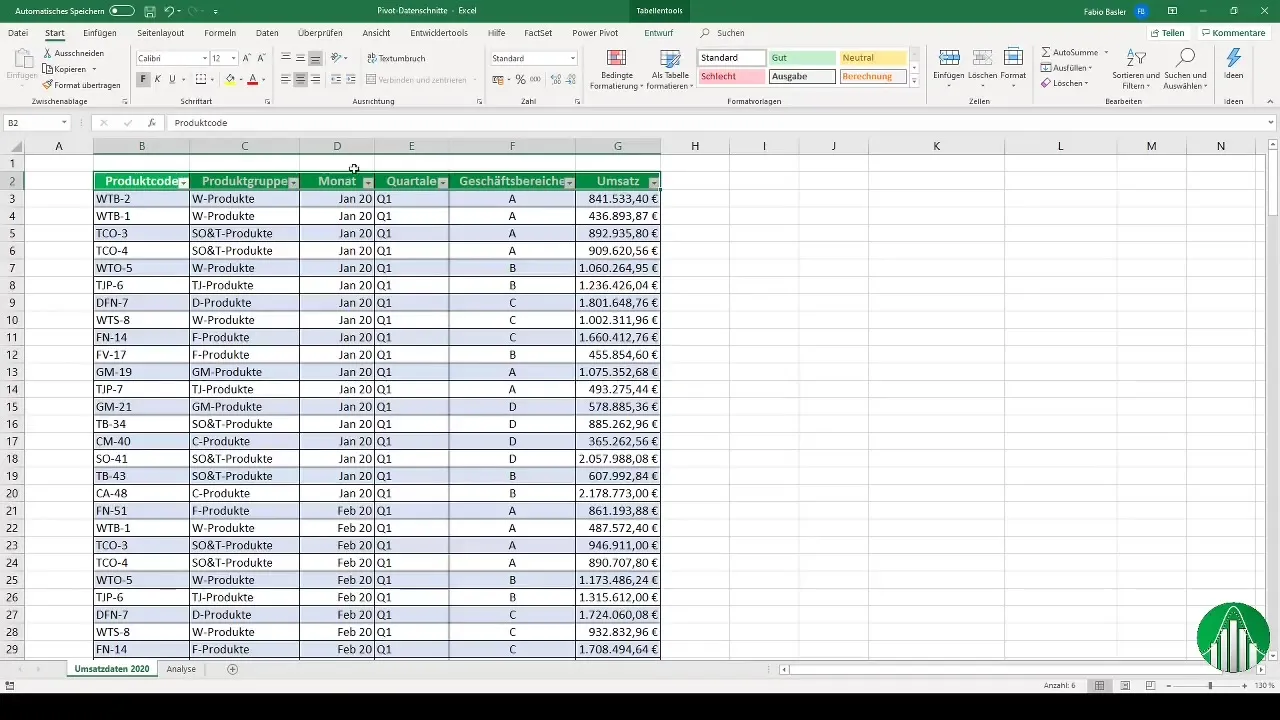Save the workbook with disk icon
Image resolution: width=1280 pixels, height=720 pixels.
point(149,11)
